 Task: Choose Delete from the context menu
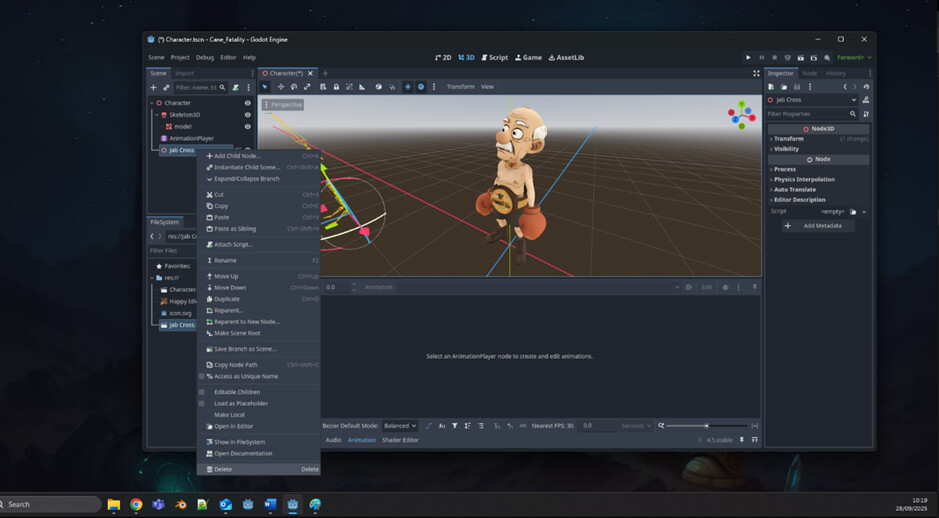click(223, 469)
